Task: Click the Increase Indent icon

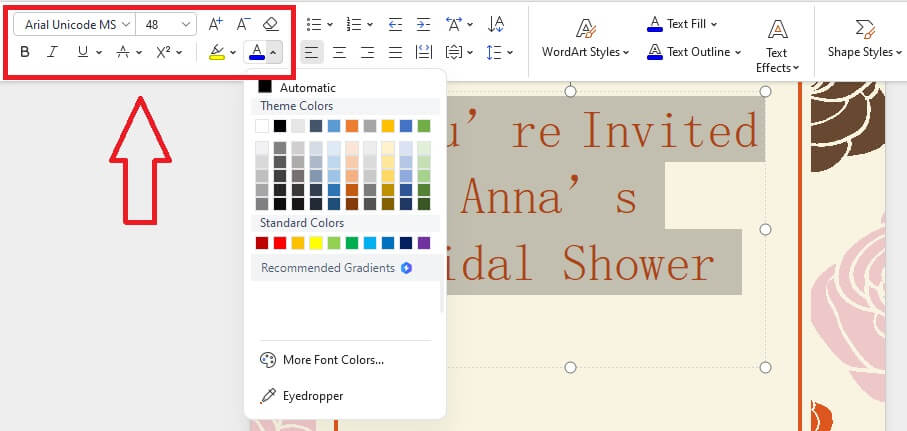Action: coord(423,24)
